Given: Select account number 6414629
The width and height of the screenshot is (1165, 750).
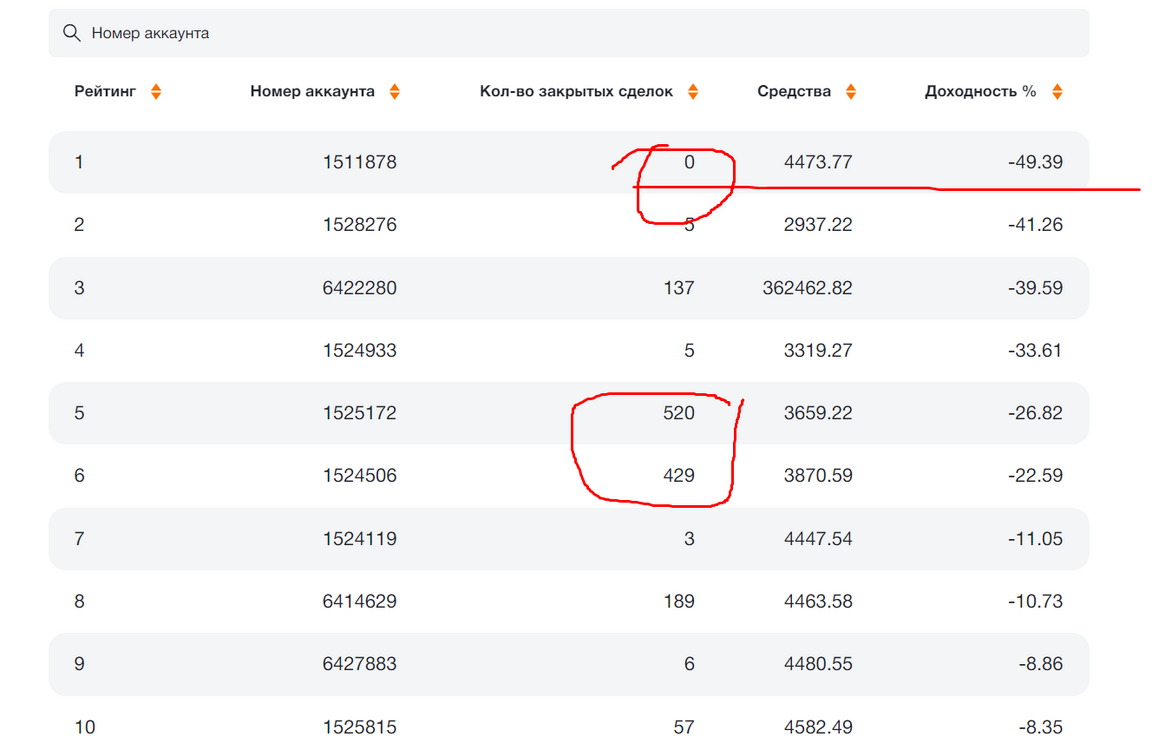Looking at the screenshot, I should point(360,601).
